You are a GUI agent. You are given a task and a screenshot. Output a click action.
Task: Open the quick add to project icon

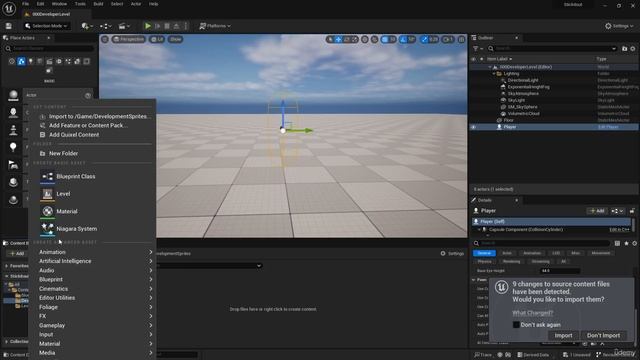(87, 26)
